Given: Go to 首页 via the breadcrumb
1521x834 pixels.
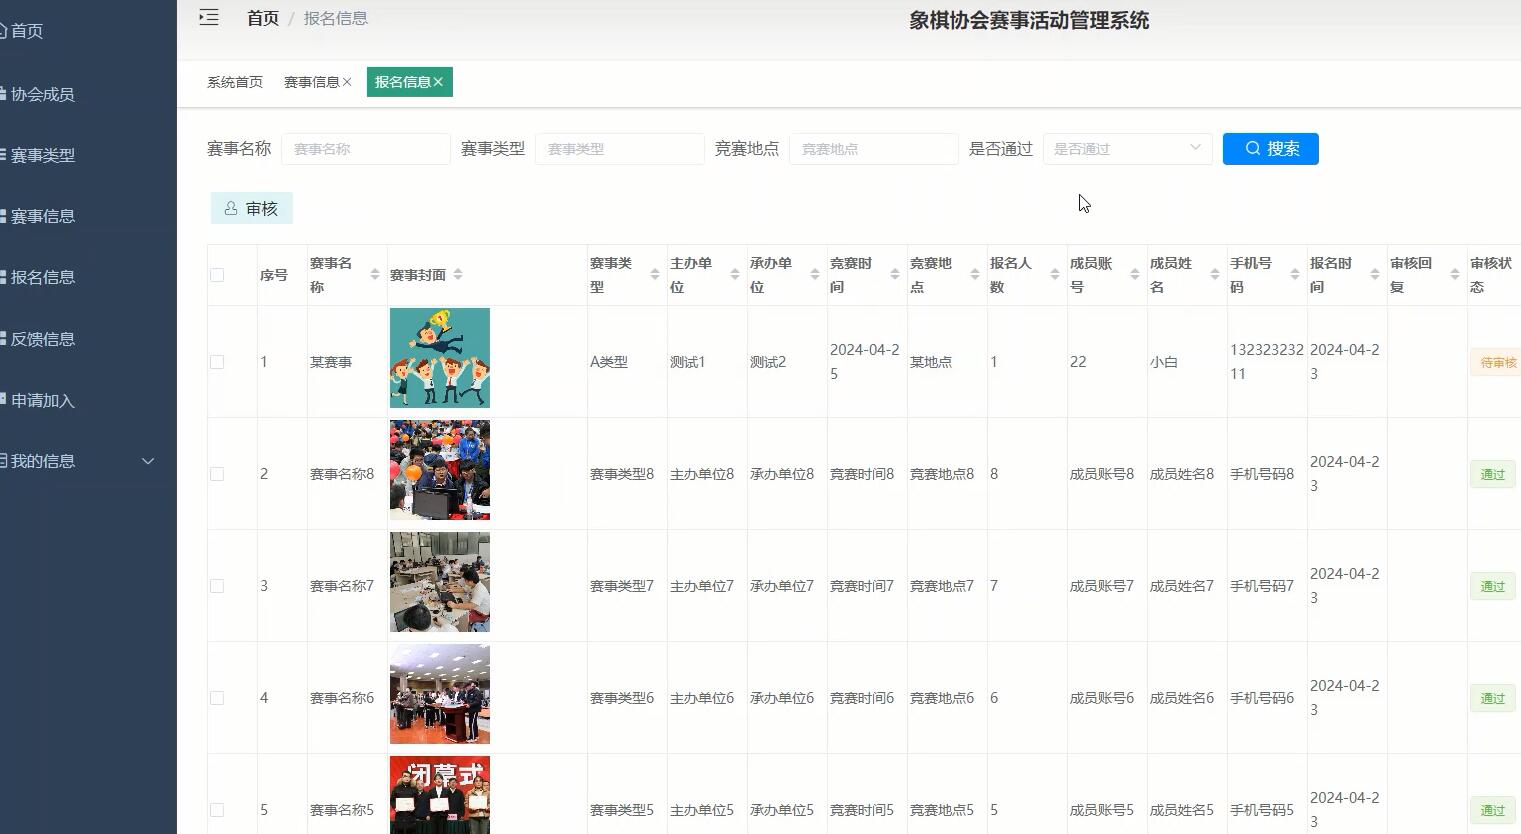Looking at the screenshot, I should (x=263, y=18).
